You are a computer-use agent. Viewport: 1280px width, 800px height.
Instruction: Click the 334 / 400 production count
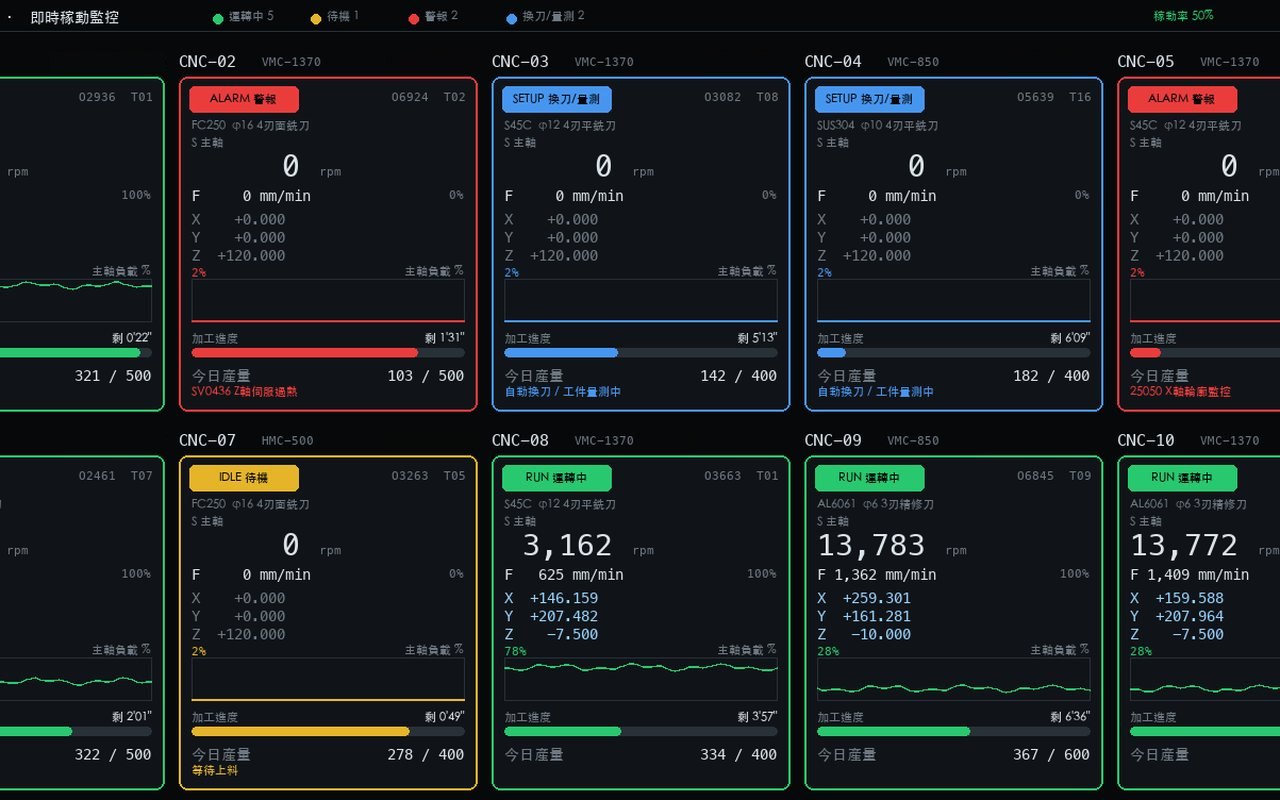pos(739,755)
